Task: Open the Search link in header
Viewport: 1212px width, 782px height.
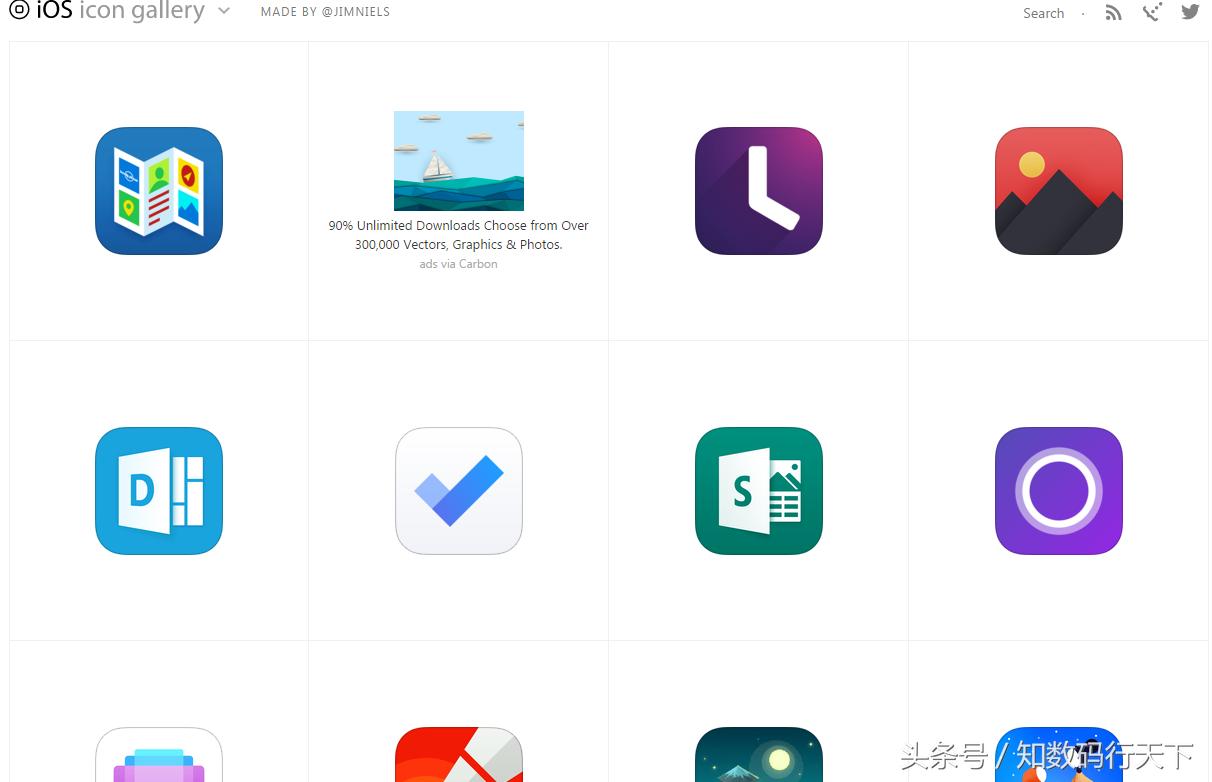Action: coord(1043,13)
